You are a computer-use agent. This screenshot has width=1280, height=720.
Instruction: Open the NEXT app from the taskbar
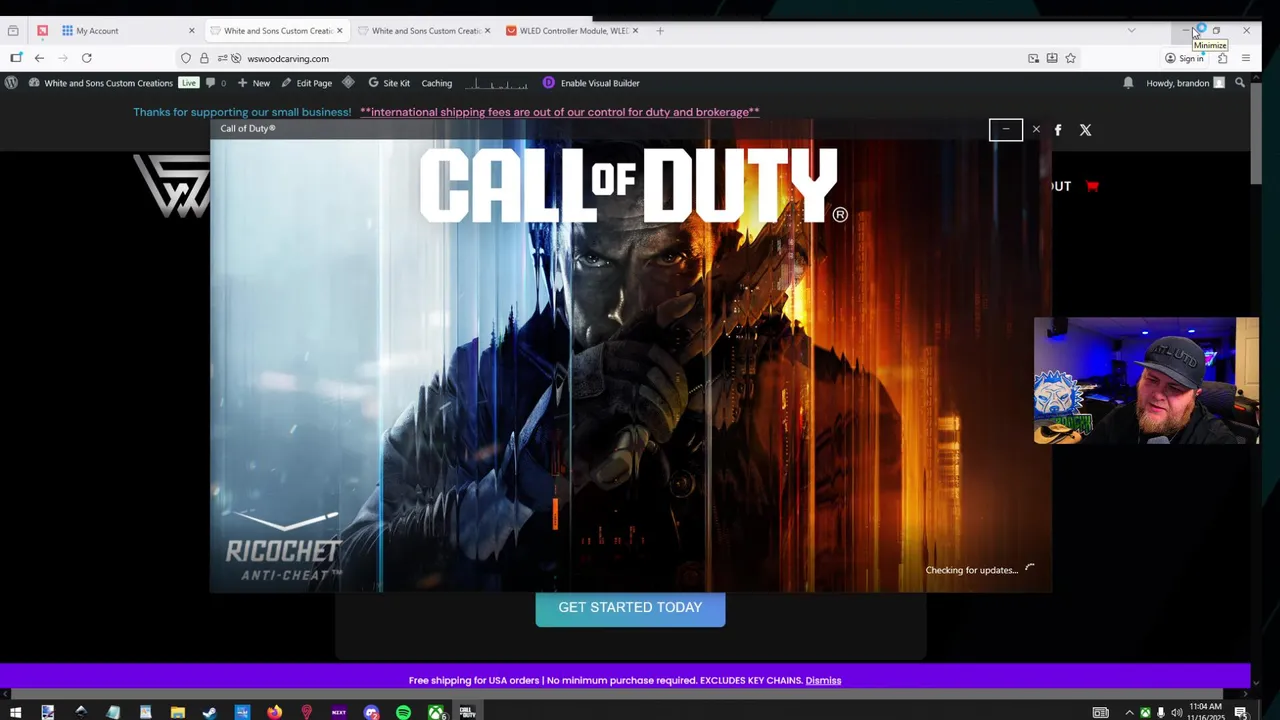click(339, 712)
